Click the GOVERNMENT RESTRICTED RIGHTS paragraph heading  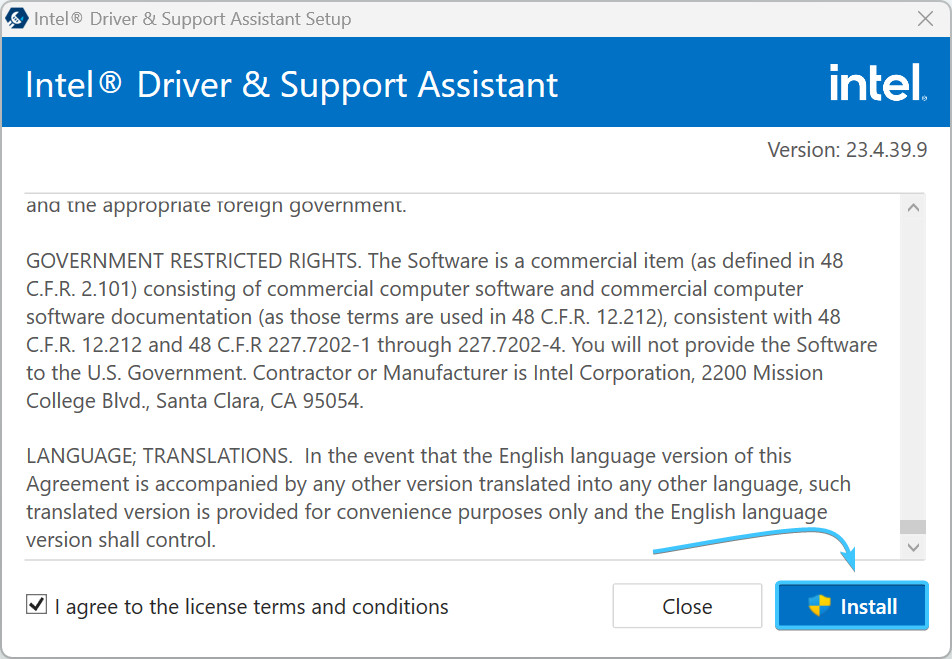[195, 261]
